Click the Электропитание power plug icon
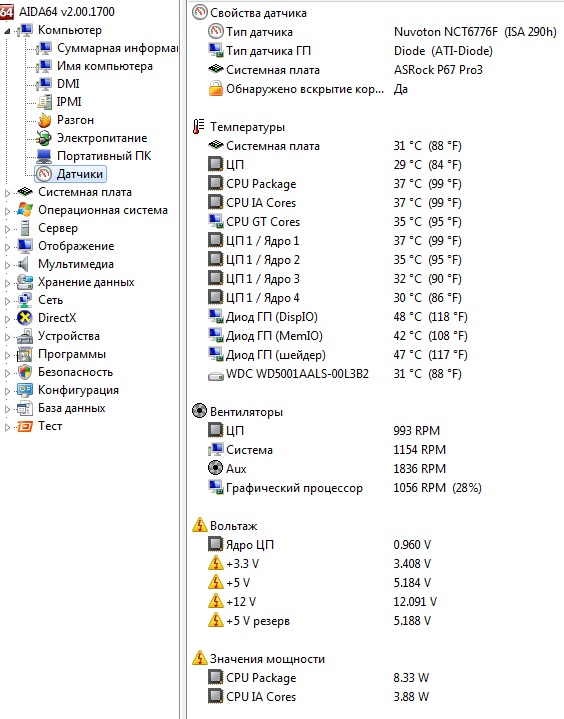The width and height of the screenshot is (564, 719). [44, 138]
